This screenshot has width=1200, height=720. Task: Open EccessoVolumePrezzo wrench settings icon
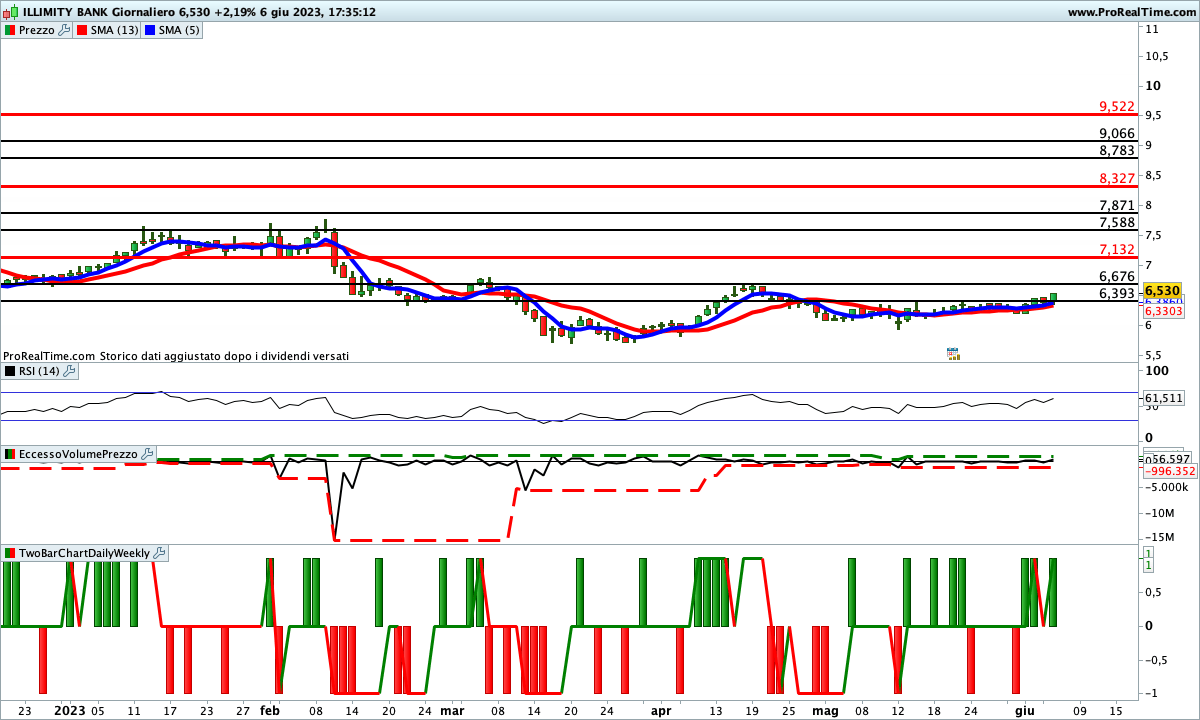tap(148, 454)
